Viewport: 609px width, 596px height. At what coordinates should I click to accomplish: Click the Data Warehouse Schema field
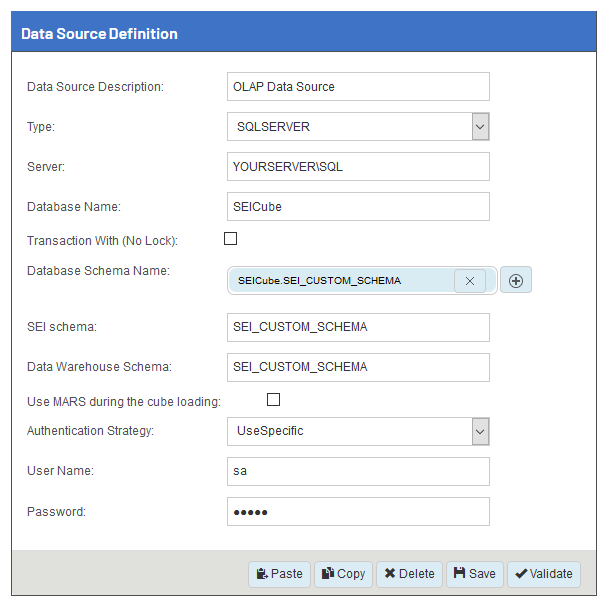click(358, 367)
